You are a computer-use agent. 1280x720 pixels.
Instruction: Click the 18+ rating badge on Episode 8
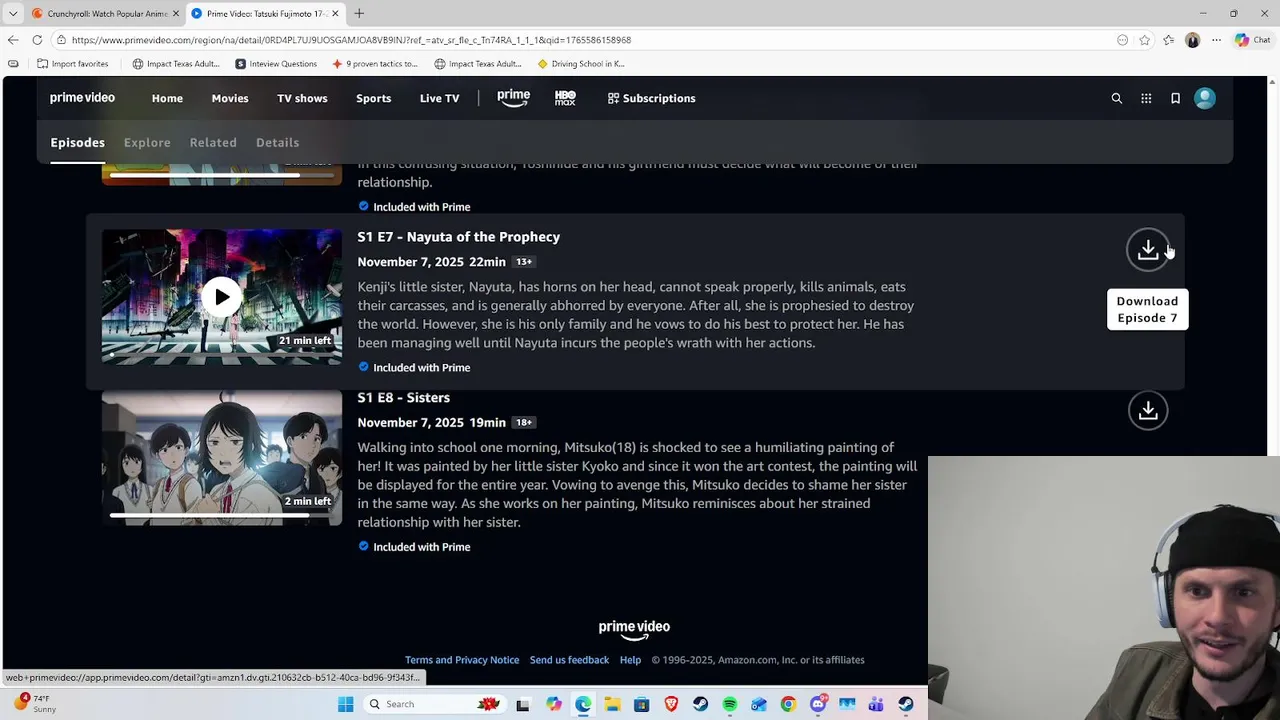coord(524,422)
